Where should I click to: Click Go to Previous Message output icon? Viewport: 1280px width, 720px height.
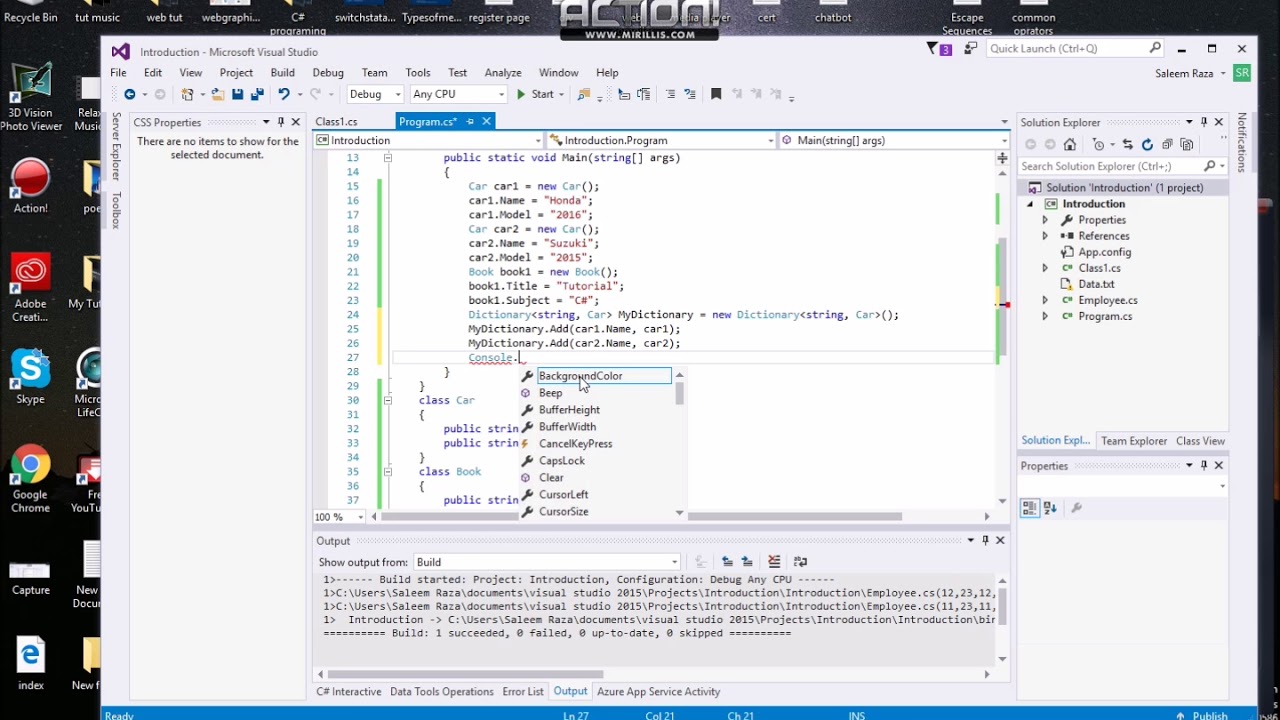727,562
